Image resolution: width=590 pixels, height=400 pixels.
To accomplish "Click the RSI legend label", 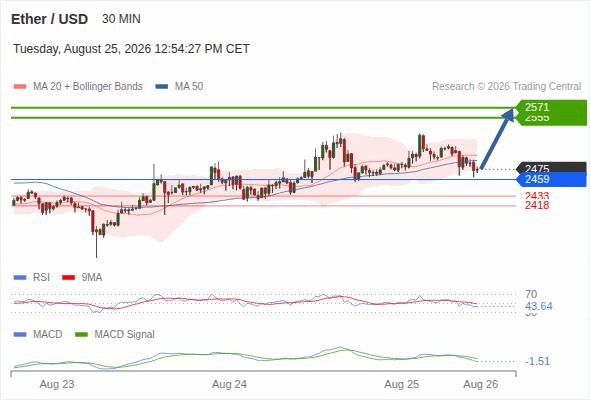I will point(41,278).
